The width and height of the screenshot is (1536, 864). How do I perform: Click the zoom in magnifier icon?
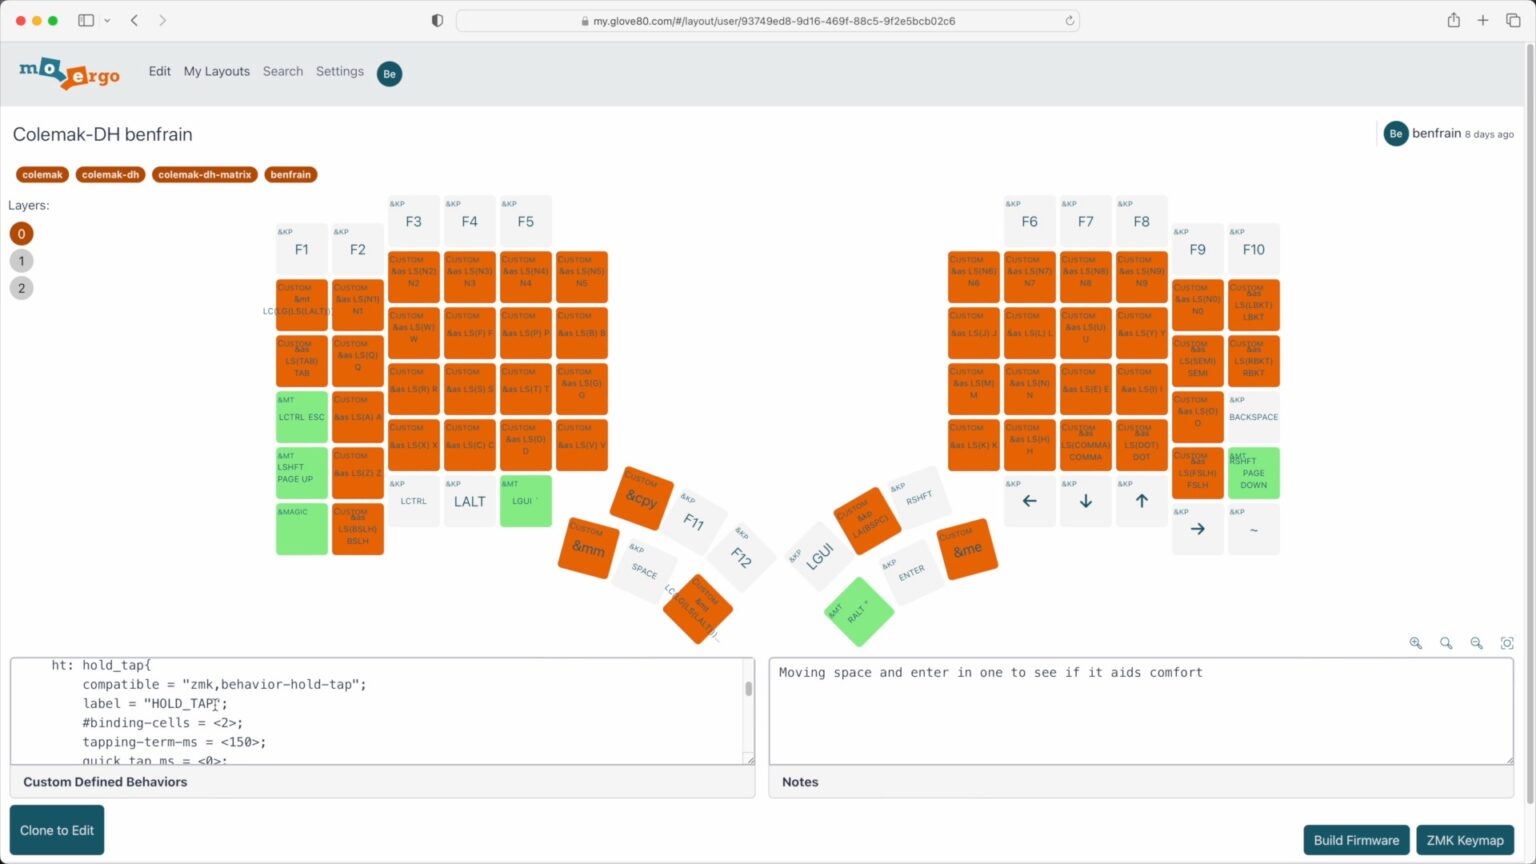[1415, 643]
